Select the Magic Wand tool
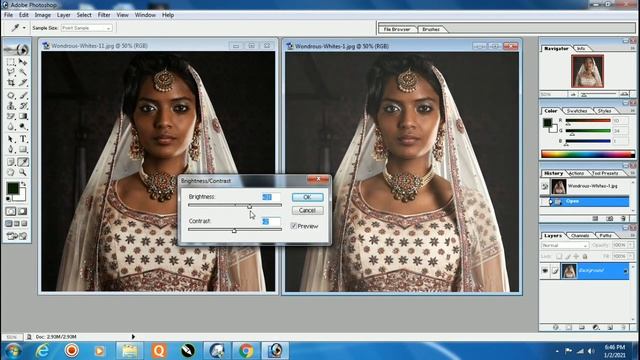Screen dimensions: 640x360 (23, 72)
